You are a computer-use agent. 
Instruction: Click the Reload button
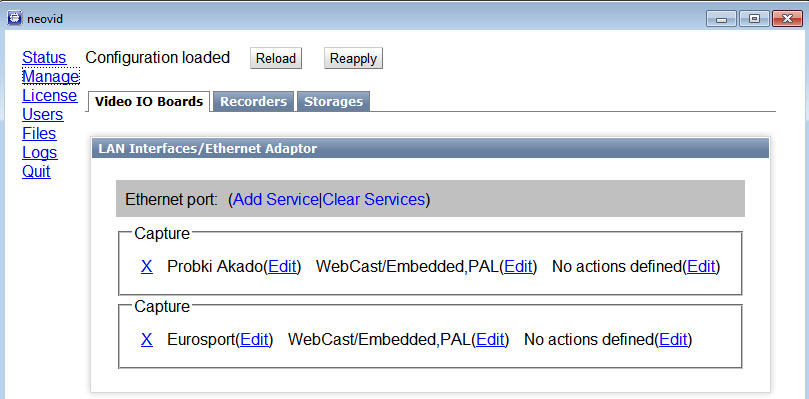point(276,58)
